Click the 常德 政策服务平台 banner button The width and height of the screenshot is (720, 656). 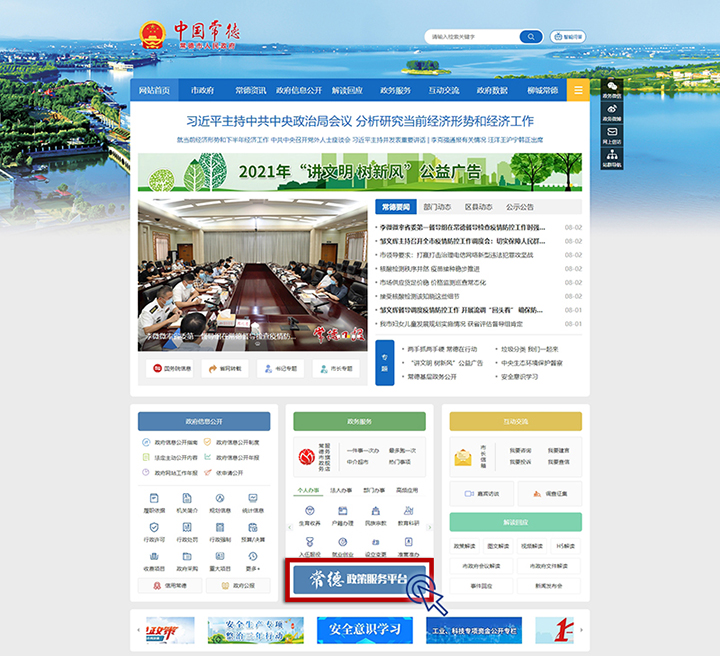[360, 580]
